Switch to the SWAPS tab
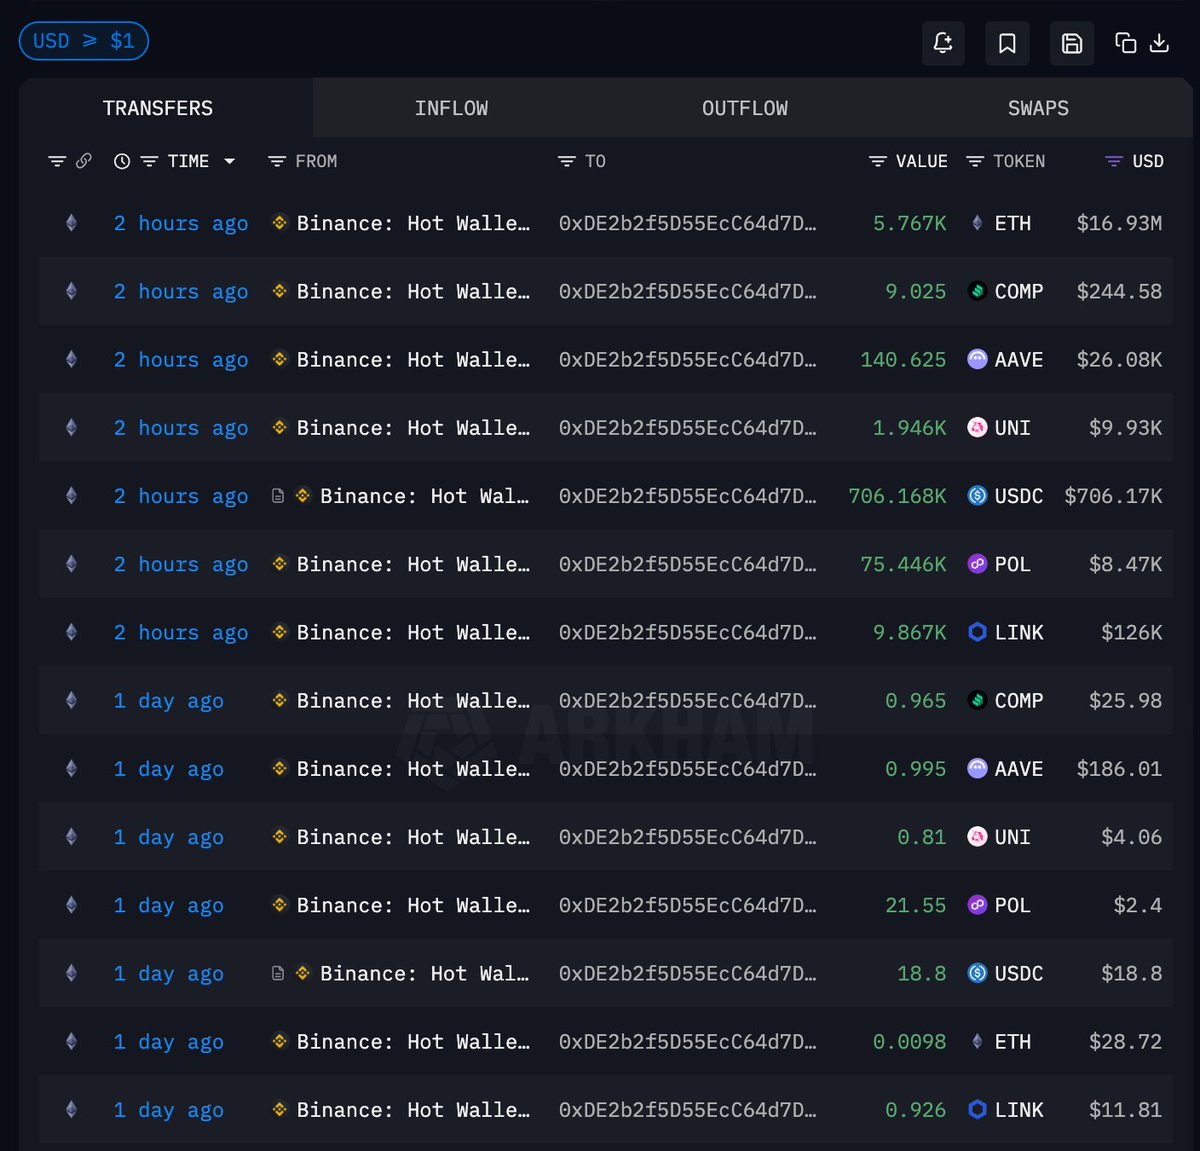This screenshot has height=1151, width=1200. tap(1038, 108)
